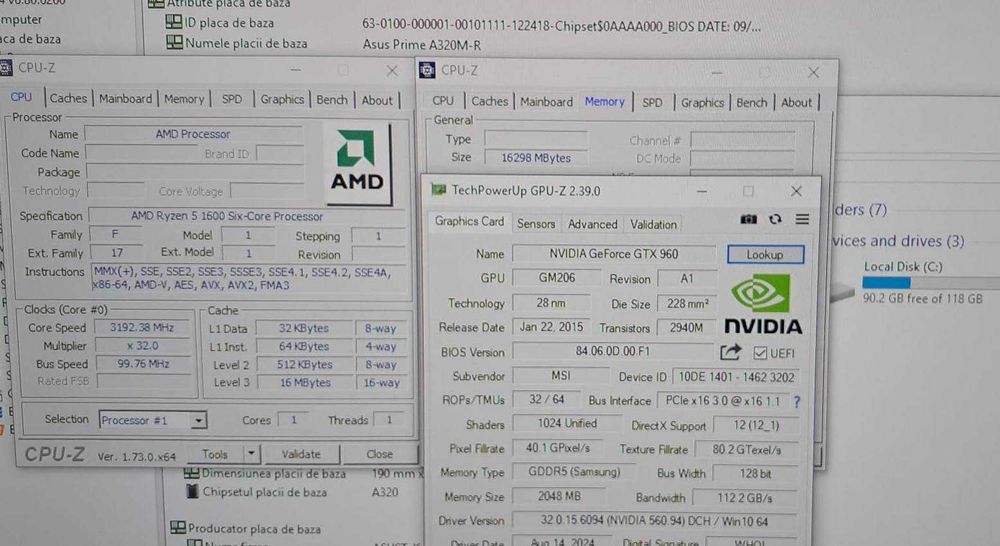Image resolution: width=1000 pixels, height=546 pixels.
Task: Click the Bus Interface question mark
Action: 797,401
